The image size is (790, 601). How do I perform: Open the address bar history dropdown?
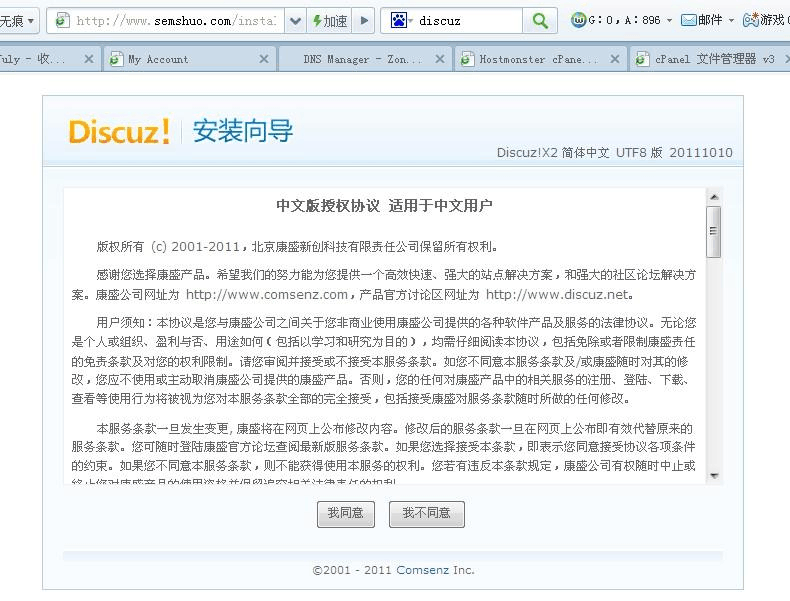tap(295, 21)
